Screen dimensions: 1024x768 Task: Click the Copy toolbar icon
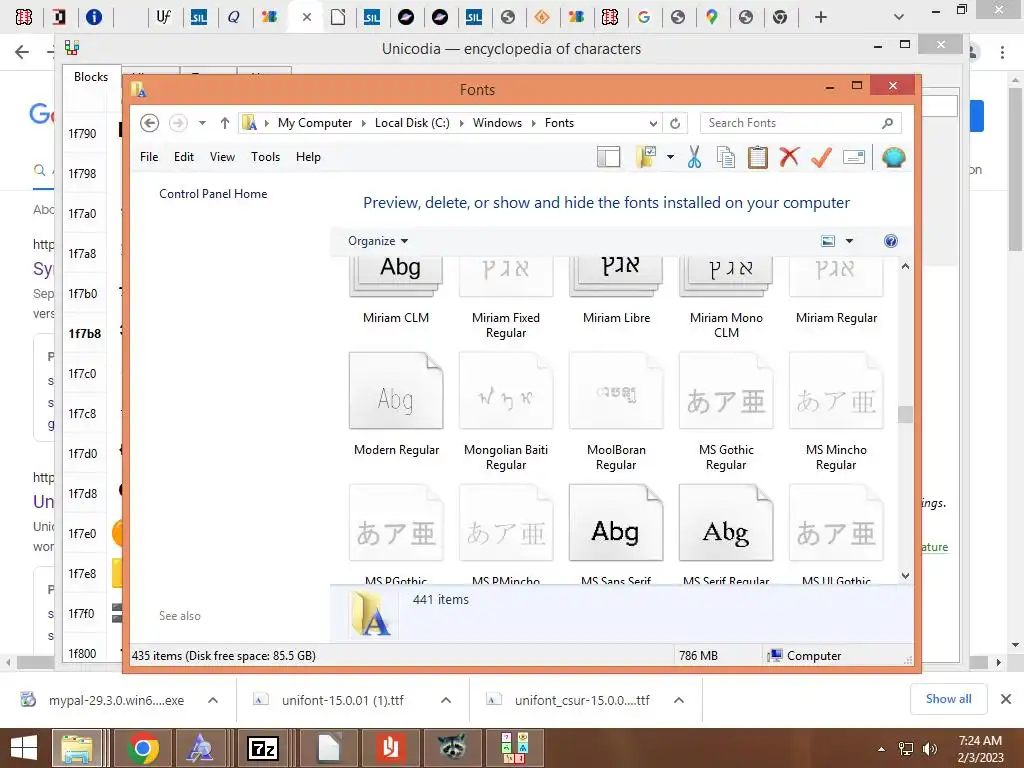click(x=726, y=157)
